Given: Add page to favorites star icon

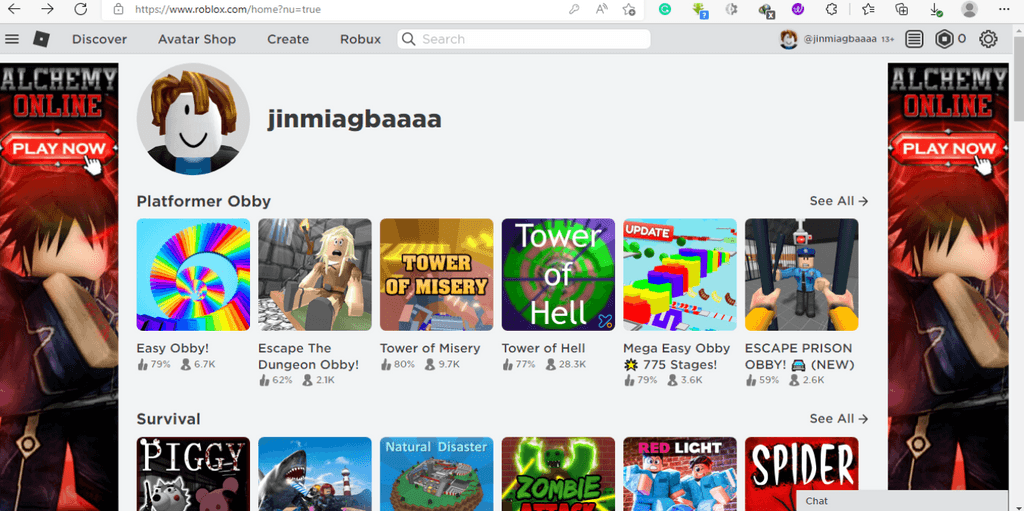Looking at the screenshot, I should pyautogui.click(x=629, y=9).
